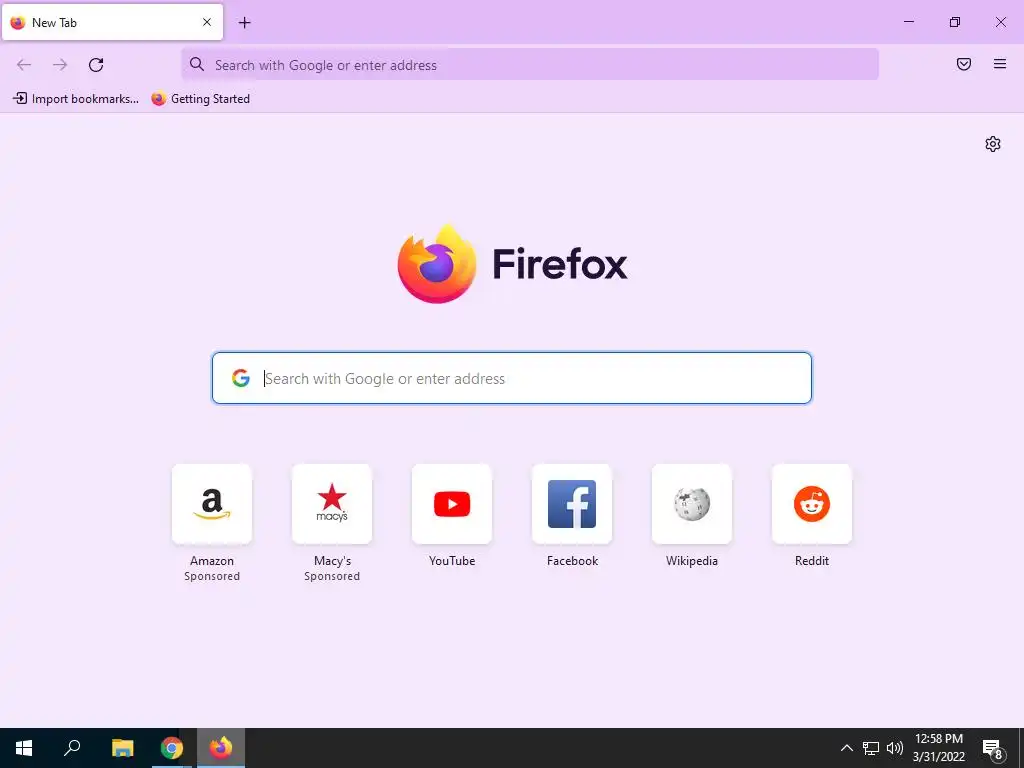Open the new tab personalize gear icon
1024x768 pixels.
click(x=993, y=144)
